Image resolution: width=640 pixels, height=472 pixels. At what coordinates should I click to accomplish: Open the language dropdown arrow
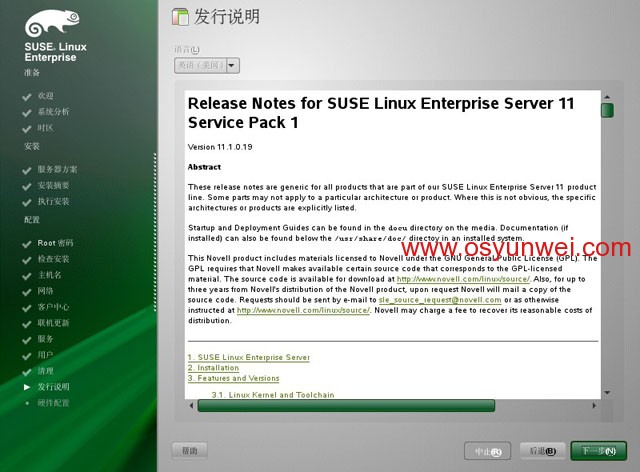(x=232, y=65)
